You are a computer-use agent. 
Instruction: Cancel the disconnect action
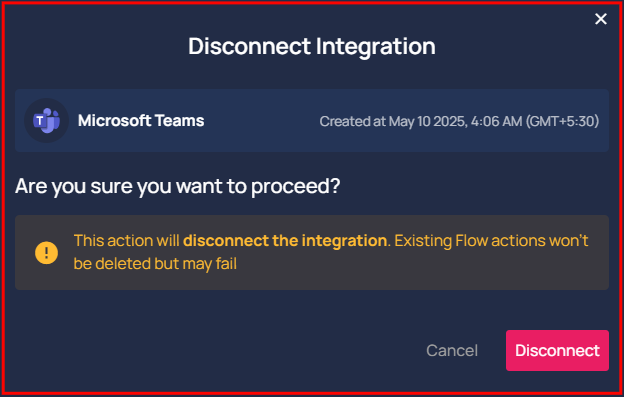452,350
